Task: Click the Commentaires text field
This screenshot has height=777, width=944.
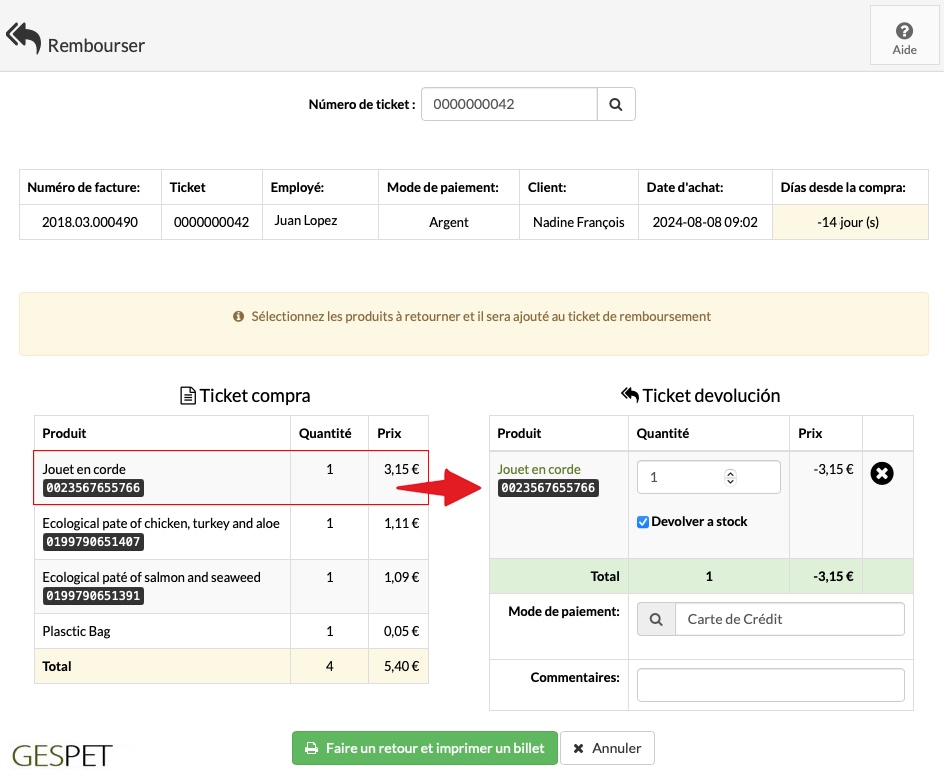Action: click(x=771, y=685)
